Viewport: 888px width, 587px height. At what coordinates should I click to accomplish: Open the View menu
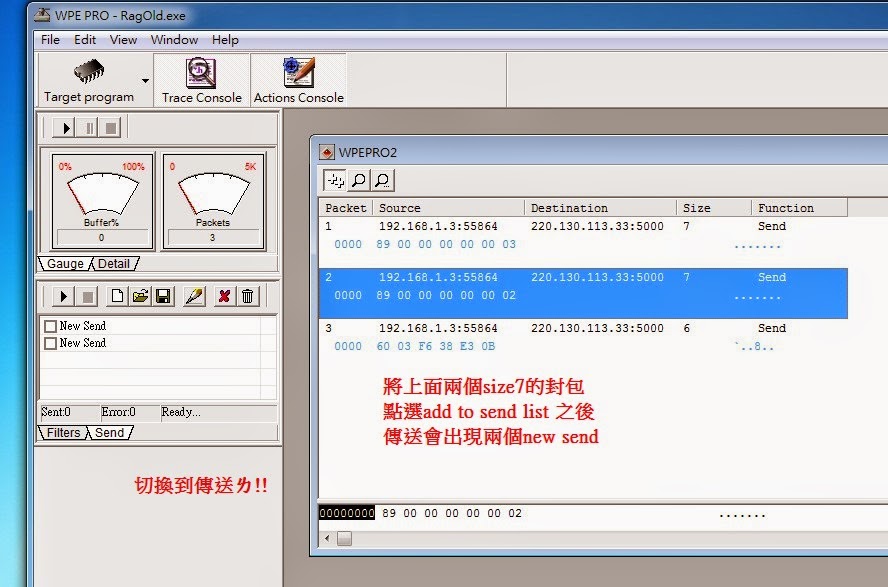pyautogui.click(x=123, y=40)
